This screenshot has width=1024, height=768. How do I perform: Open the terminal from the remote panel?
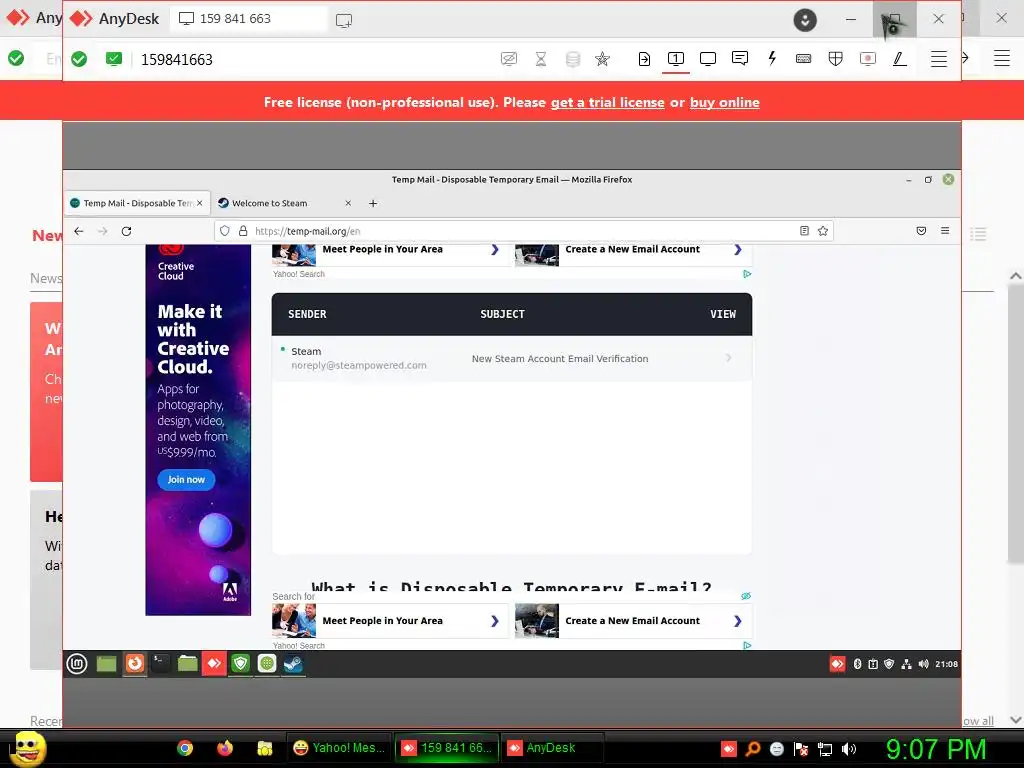pos(160,664)
